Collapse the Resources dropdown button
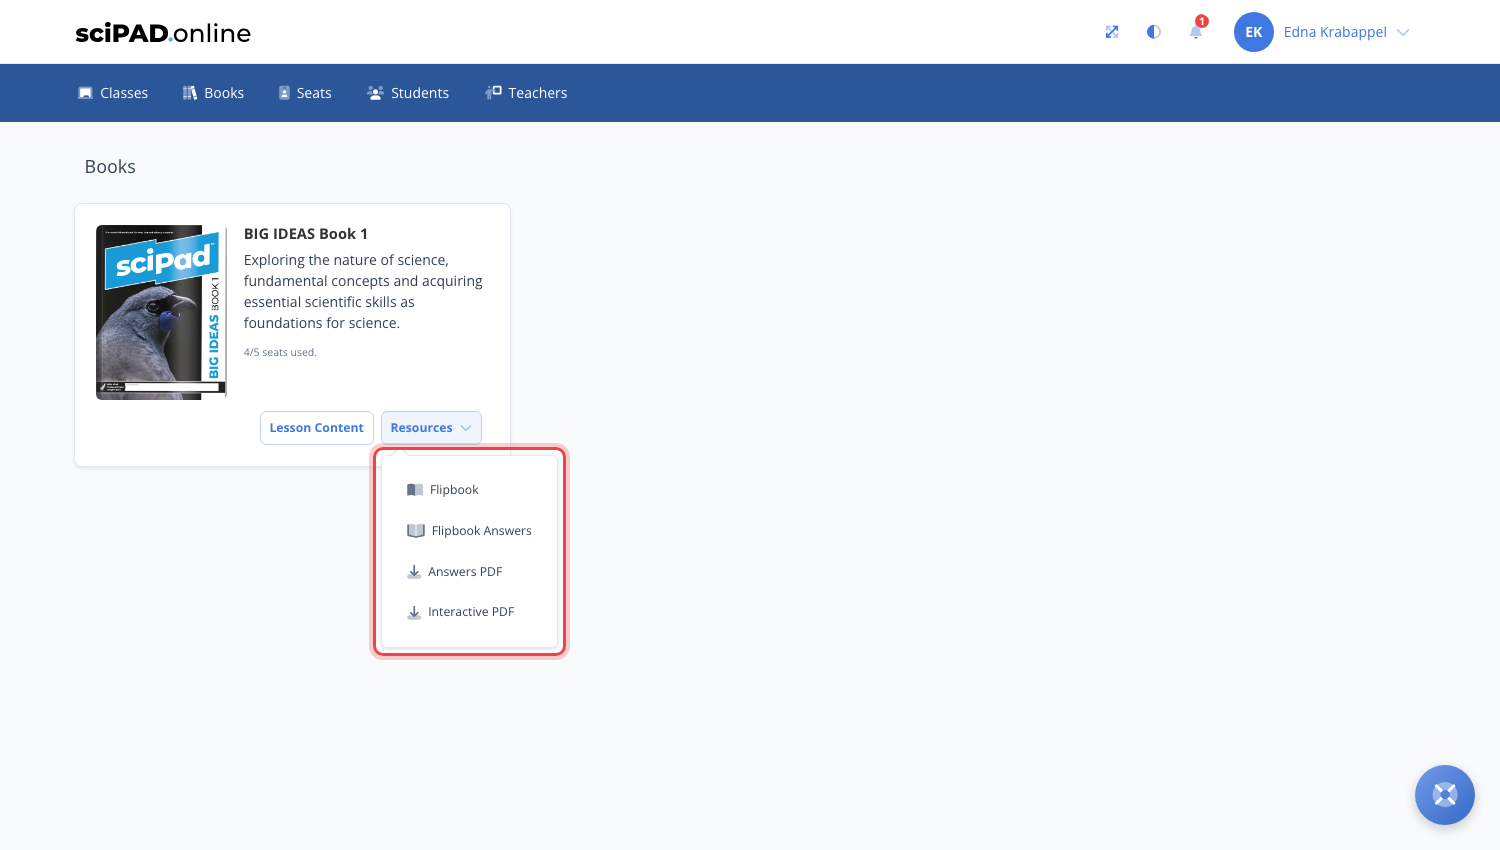Image resolution: width=1500 pixels, height=850 pixels. point(431,428)
